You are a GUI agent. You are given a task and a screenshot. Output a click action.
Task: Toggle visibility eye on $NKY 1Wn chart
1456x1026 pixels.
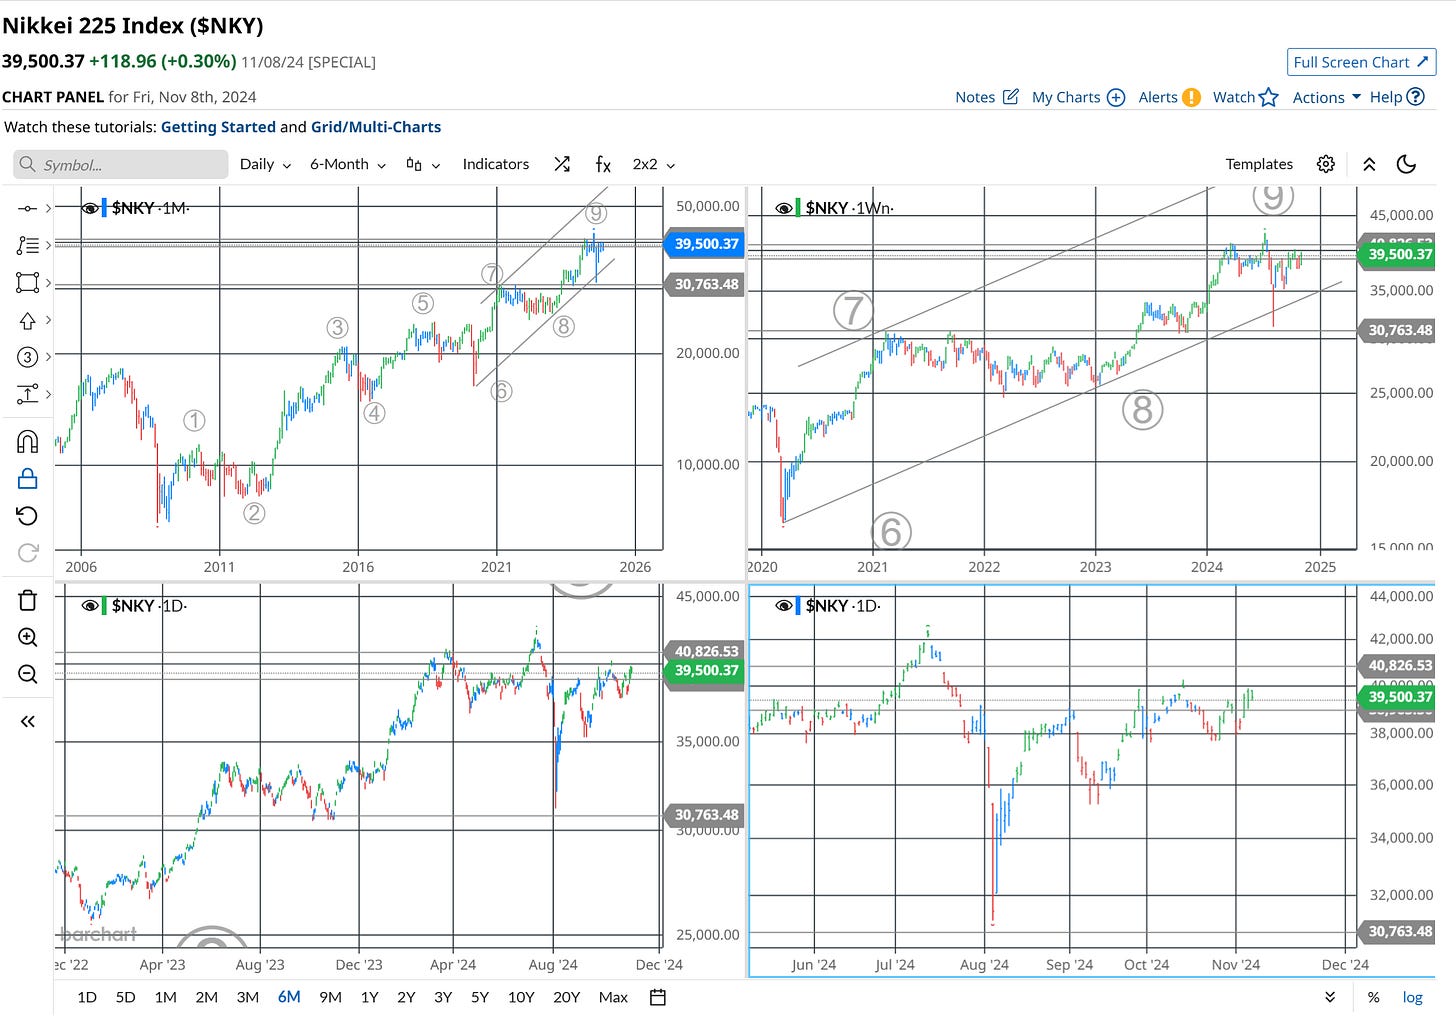tap(783, 208)
